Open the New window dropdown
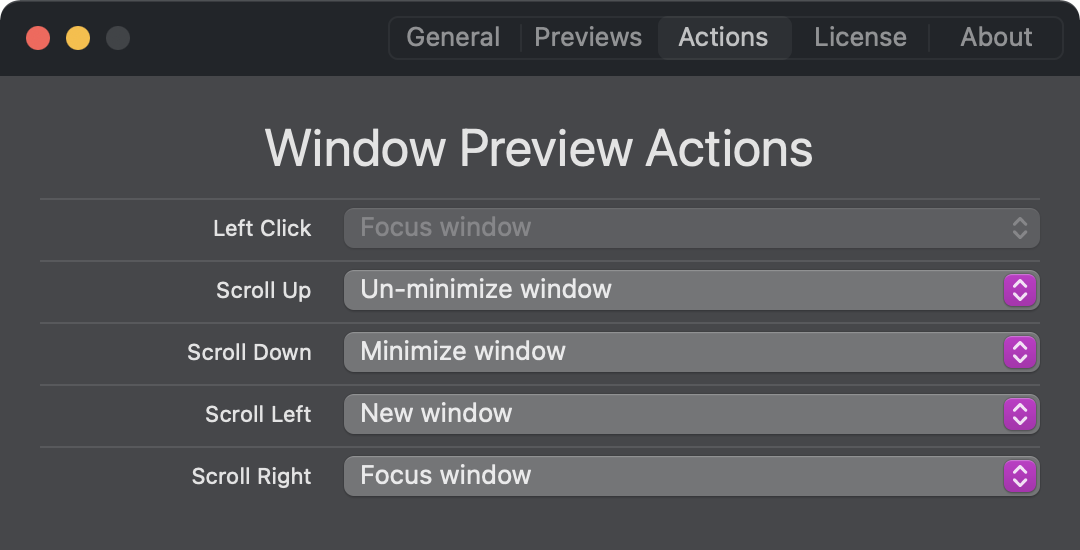Image resolution: width=1080 pixels, height=550 pixels. [692, 414]
